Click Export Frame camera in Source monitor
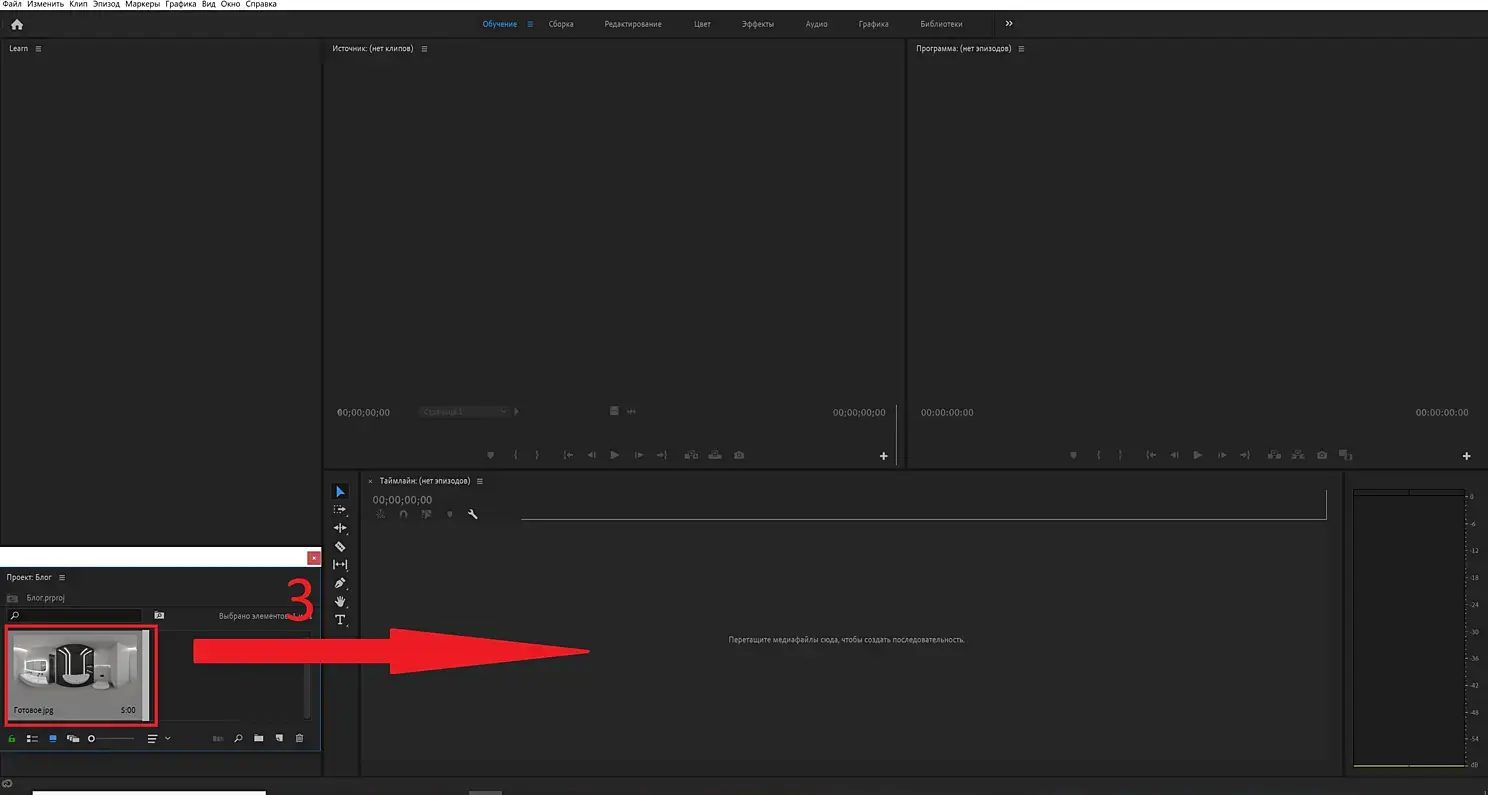This screenshot has height=795, width=1488. (739, 455)
